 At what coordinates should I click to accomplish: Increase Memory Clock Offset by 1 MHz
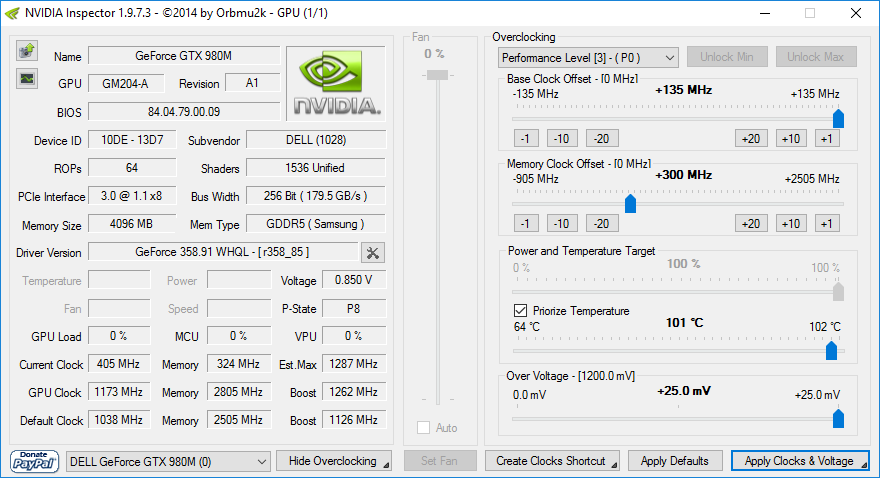point(827,223)
